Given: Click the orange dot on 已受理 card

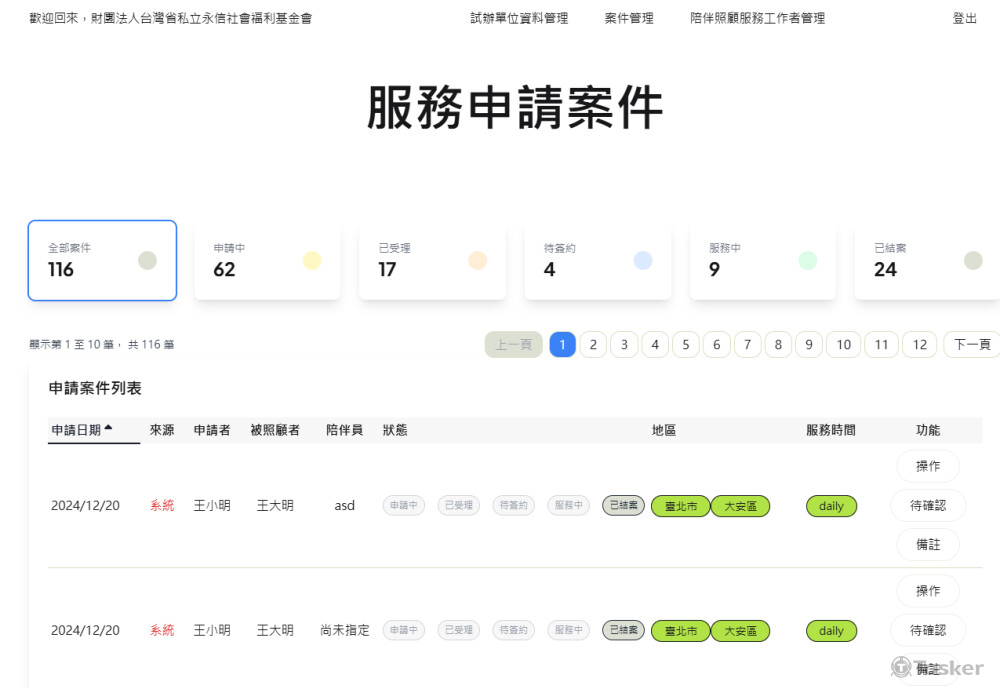Looking at the screenshot, I should [x=477, y=261].
